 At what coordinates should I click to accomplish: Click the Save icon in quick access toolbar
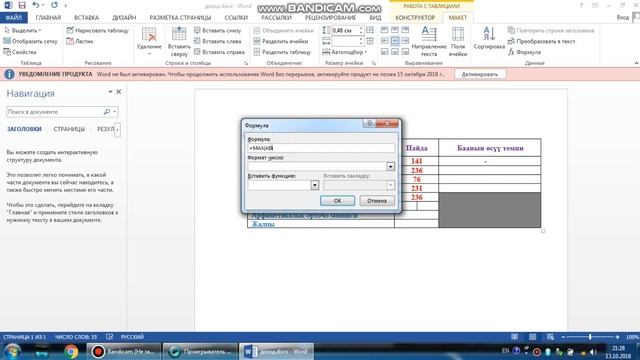22,5
